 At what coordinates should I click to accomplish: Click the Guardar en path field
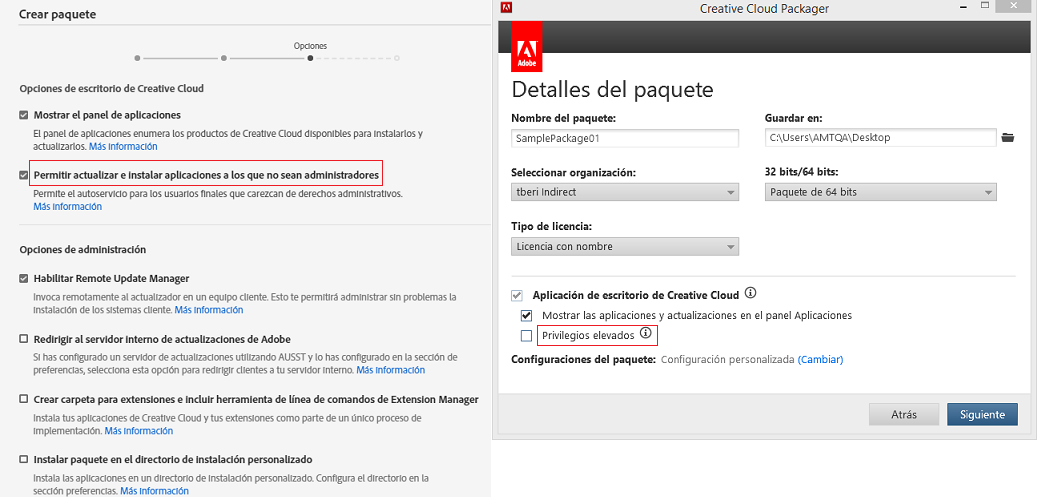click(x=880, y=137)
